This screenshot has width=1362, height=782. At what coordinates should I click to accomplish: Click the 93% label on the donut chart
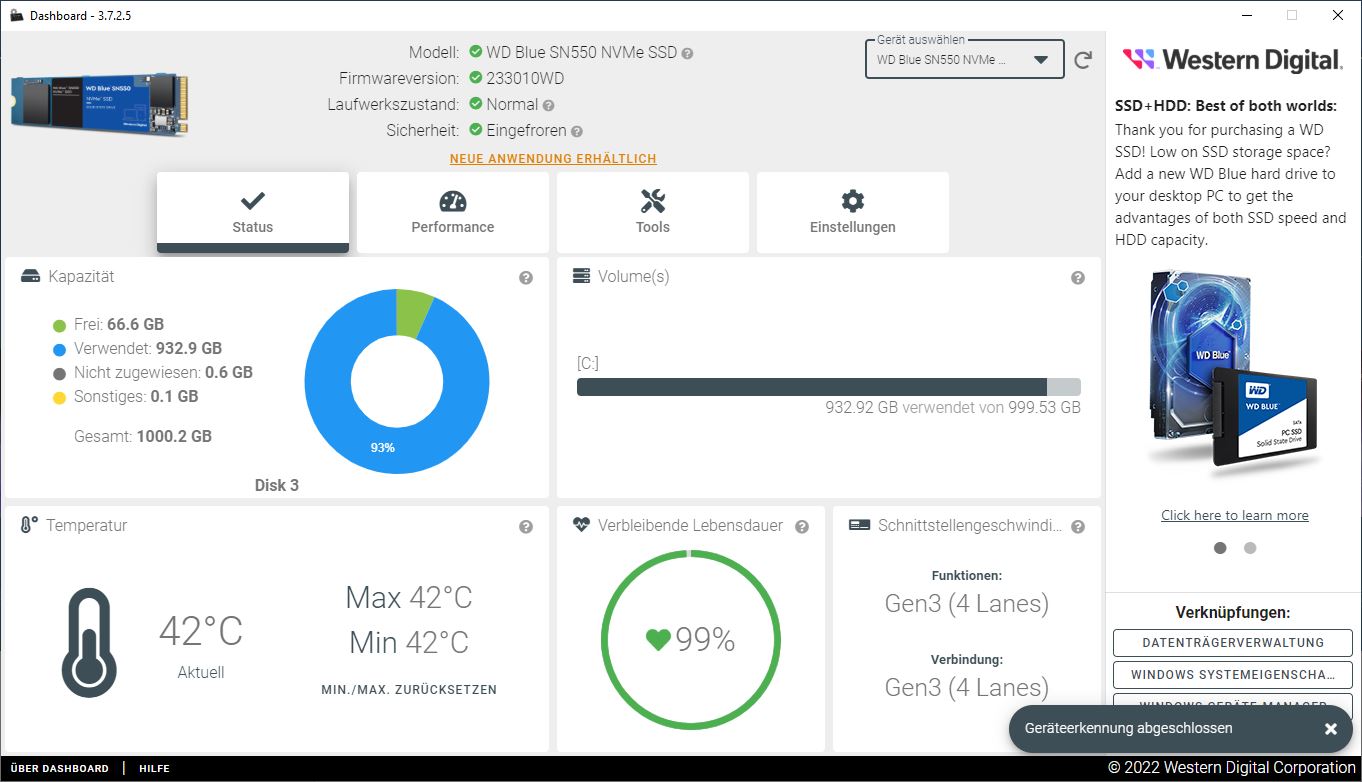383,447
